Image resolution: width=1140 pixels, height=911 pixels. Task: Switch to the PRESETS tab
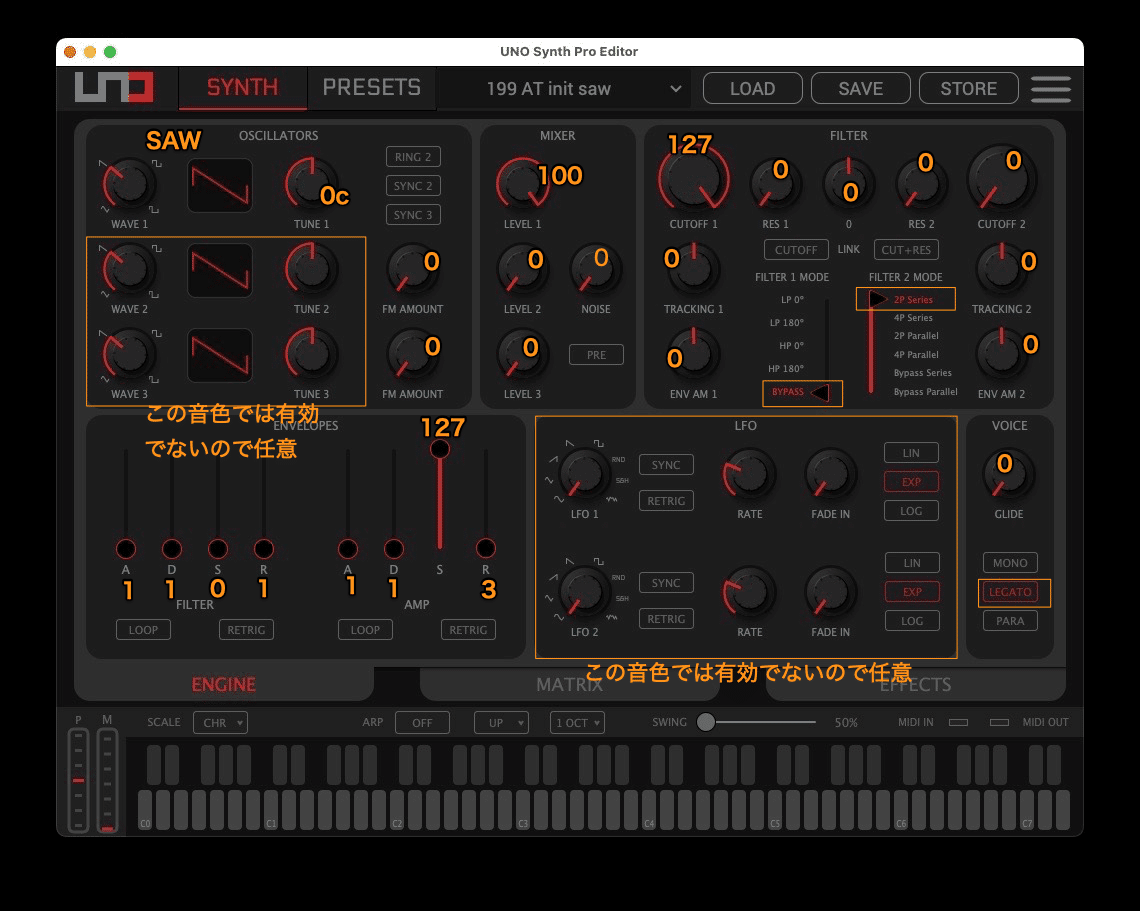coord(372,88)
